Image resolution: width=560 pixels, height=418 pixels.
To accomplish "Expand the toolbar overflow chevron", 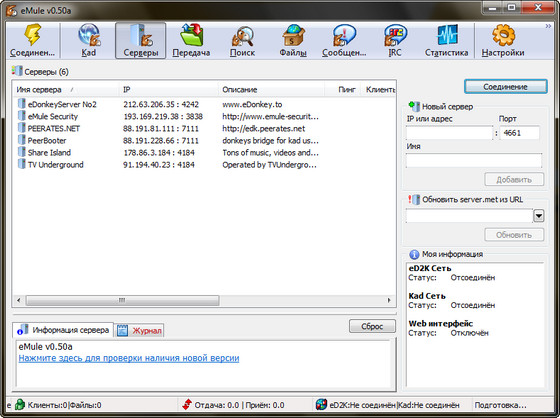I will [548, 26].
